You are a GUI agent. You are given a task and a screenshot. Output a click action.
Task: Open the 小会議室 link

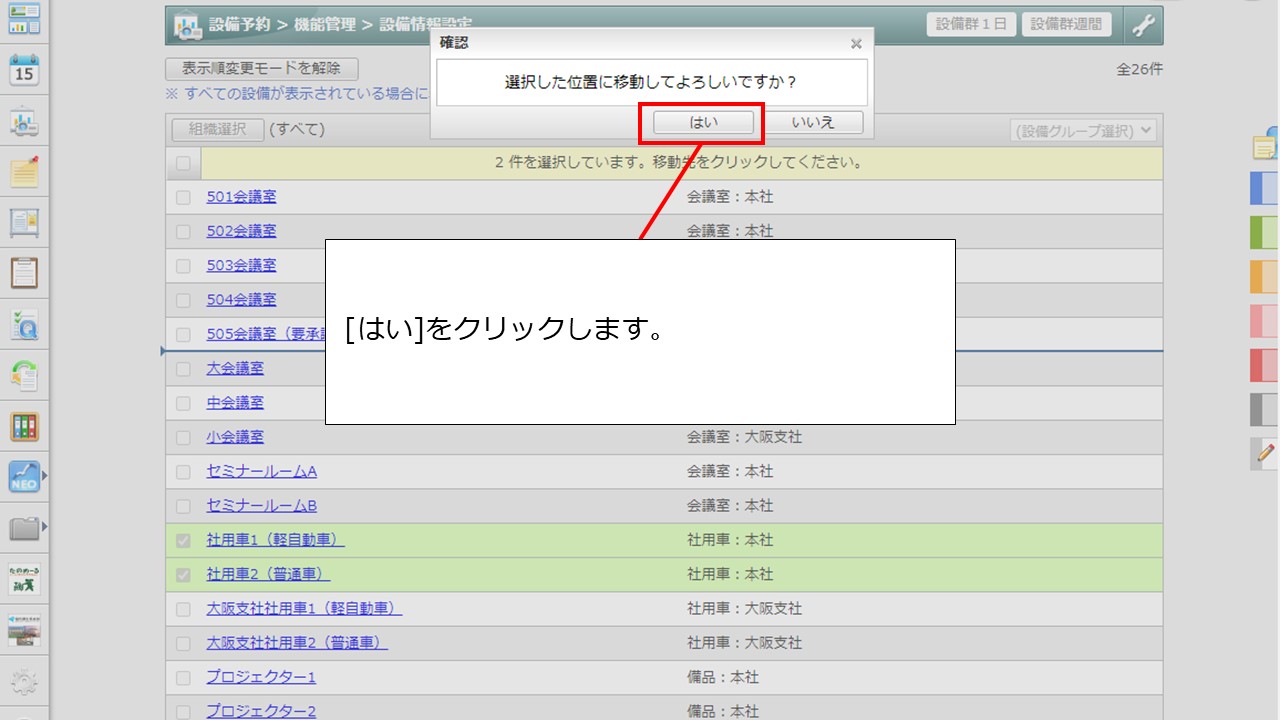point(235,437)
